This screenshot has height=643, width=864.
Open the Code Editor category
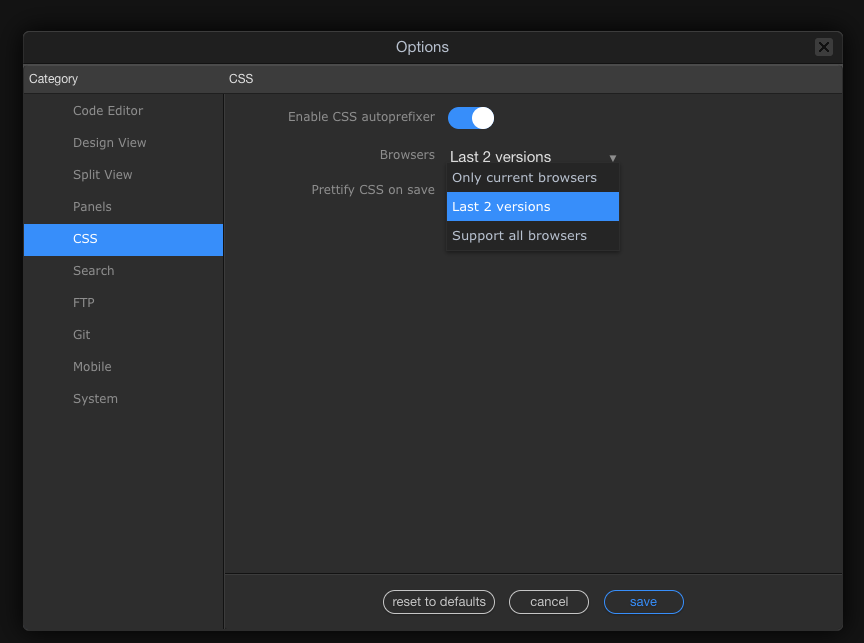click(x=108, y=111)
